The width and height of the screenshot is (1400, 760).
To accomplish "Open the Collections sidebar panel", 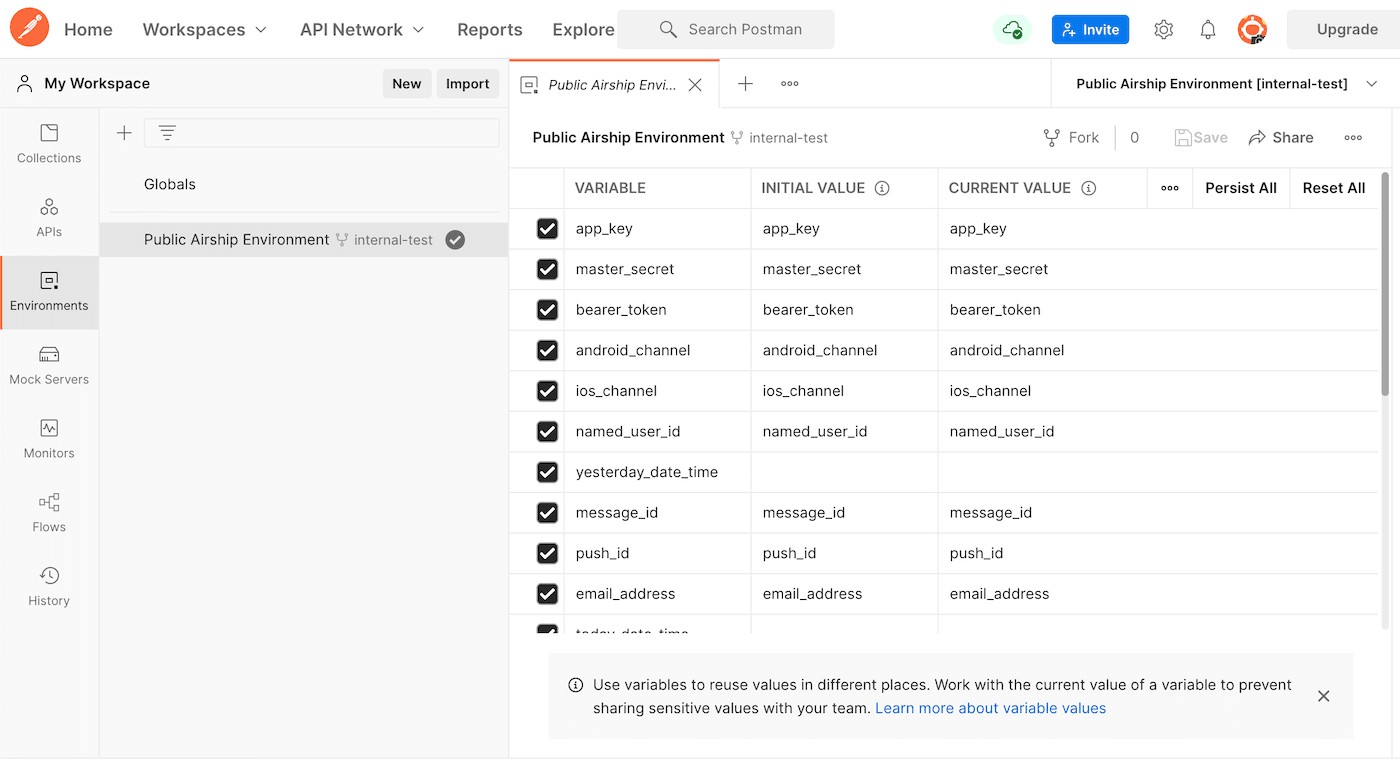I will (49, 144).
